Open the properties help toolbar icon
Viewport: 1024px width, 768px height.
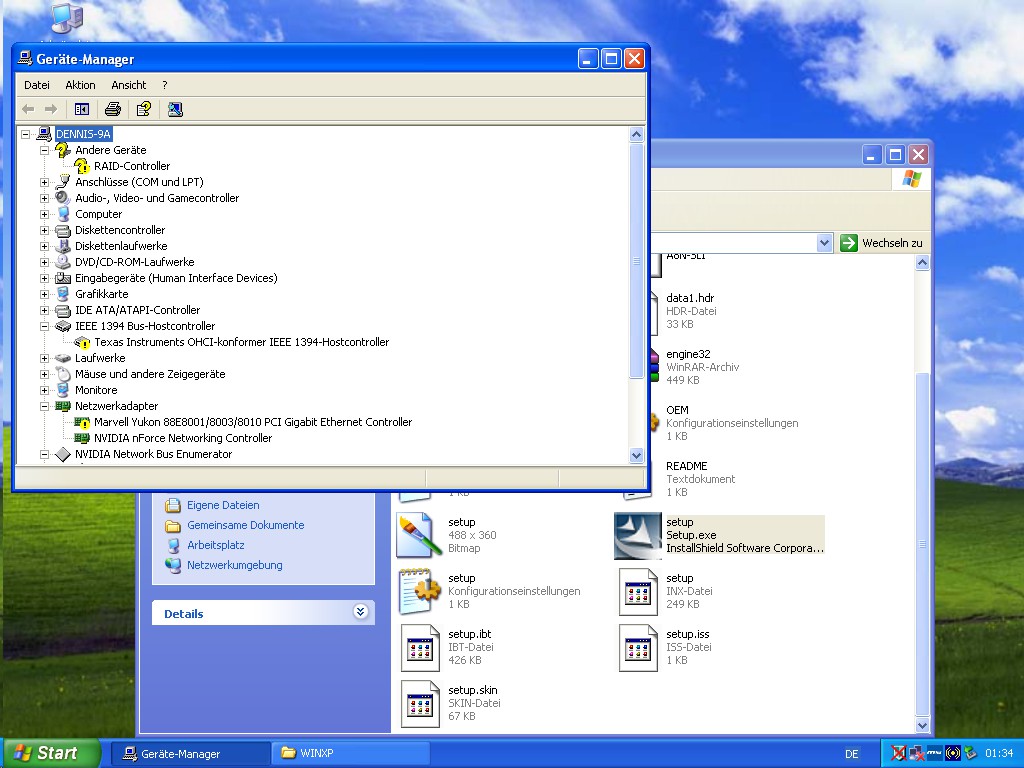[144, 109]
